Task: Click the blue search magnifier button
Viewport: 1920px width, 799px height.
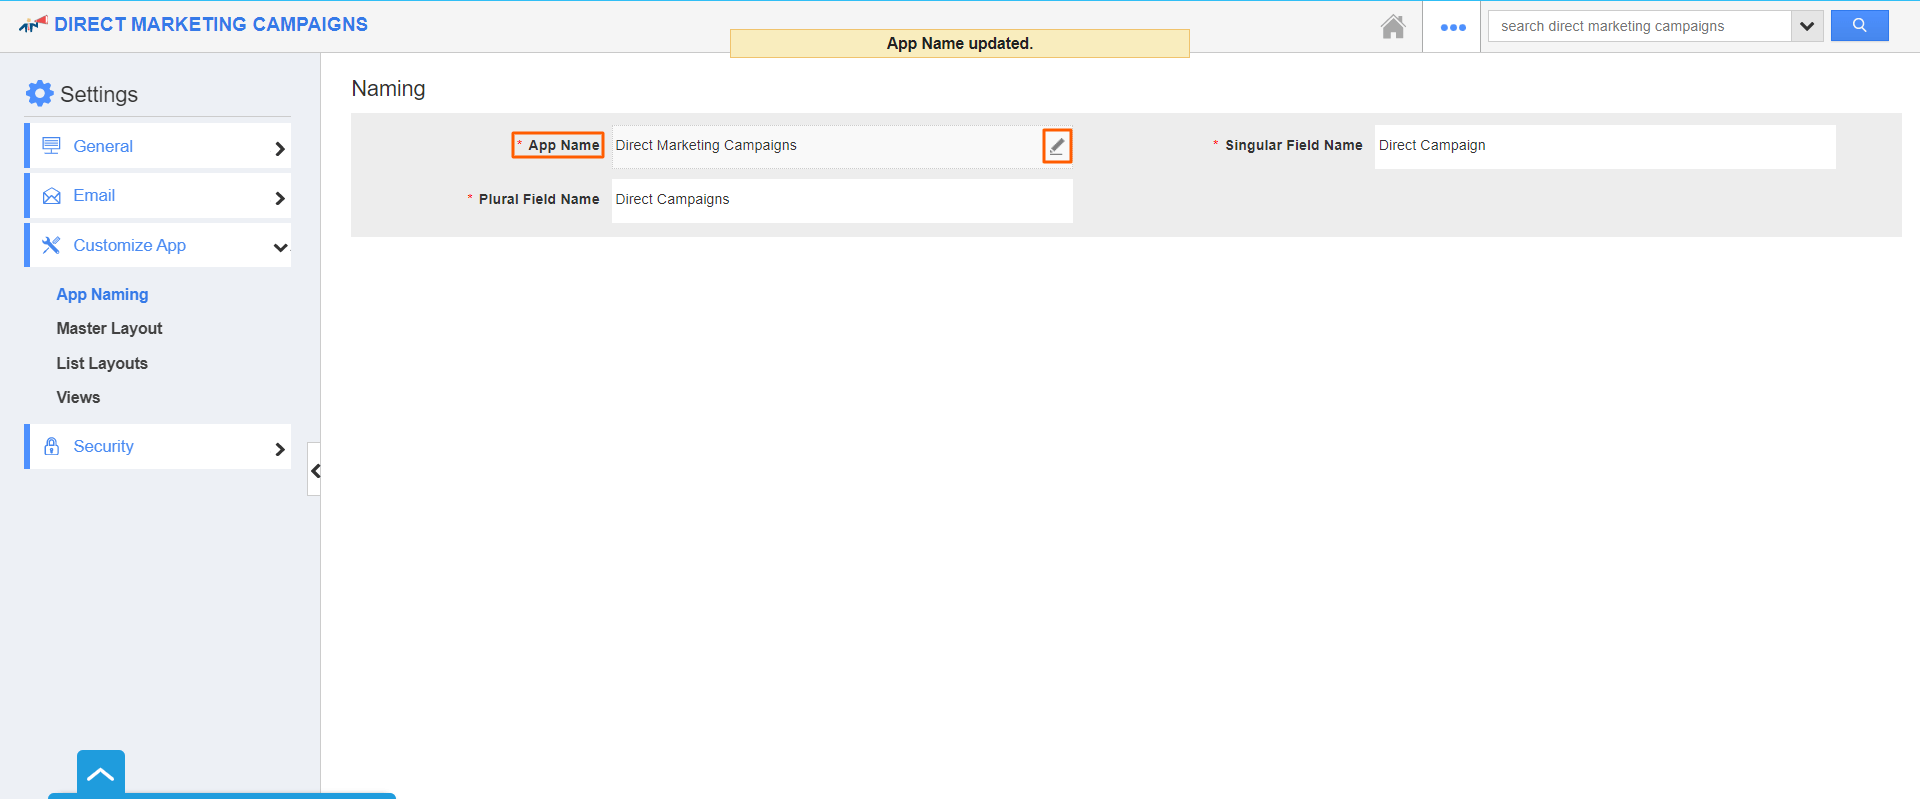Action: click(1859, 26)
